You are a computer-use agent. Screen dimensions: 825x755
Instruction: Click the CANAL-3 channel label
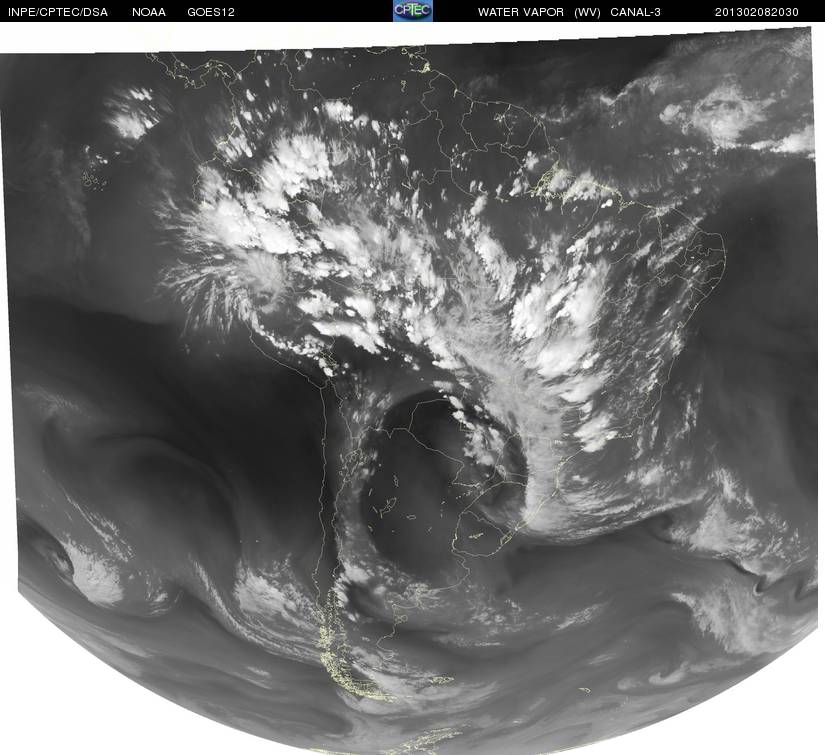636,12
